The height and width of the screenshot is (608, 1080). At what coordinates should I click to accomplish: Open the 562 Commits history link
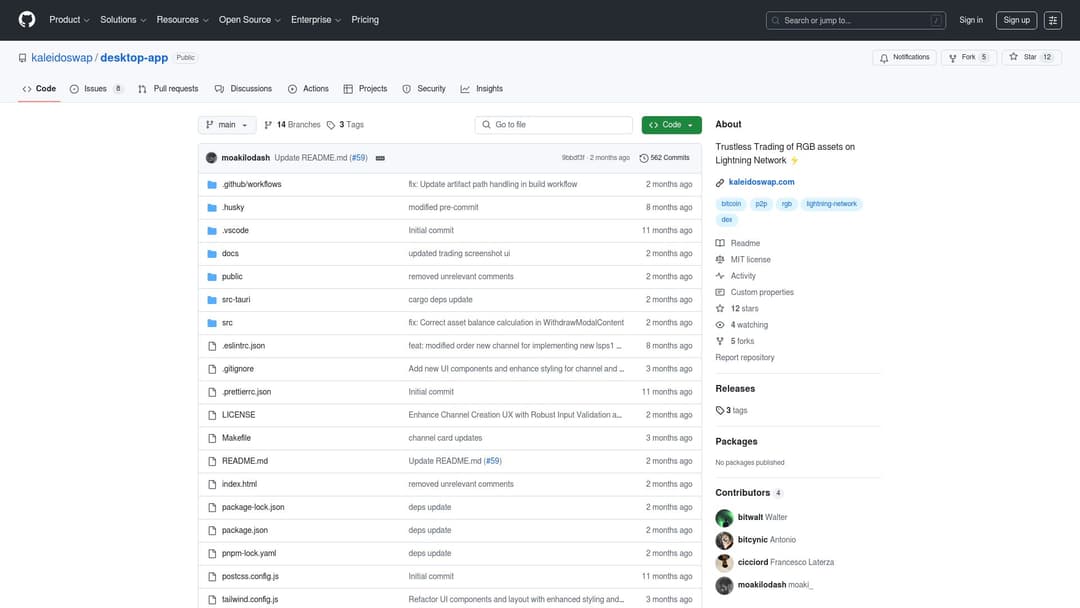(665, 158)
